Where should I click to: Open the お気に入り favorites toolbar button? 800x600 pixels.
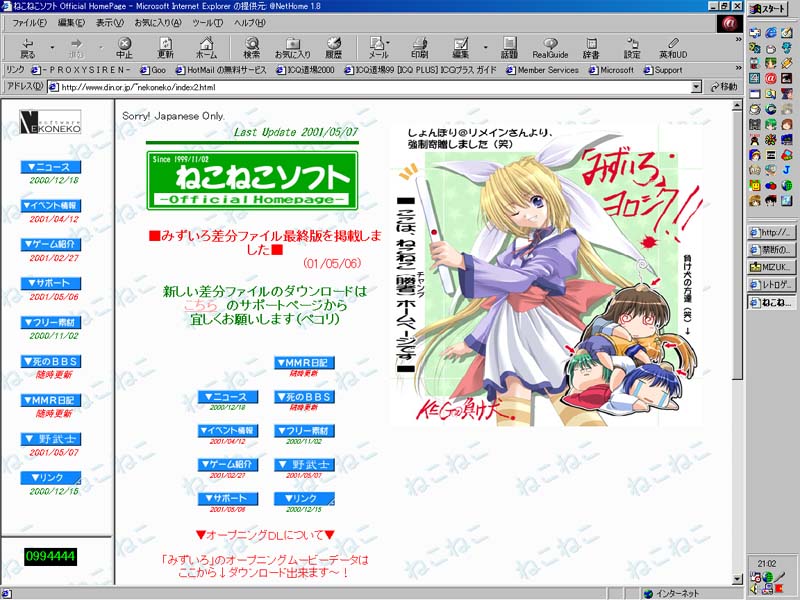292,48
